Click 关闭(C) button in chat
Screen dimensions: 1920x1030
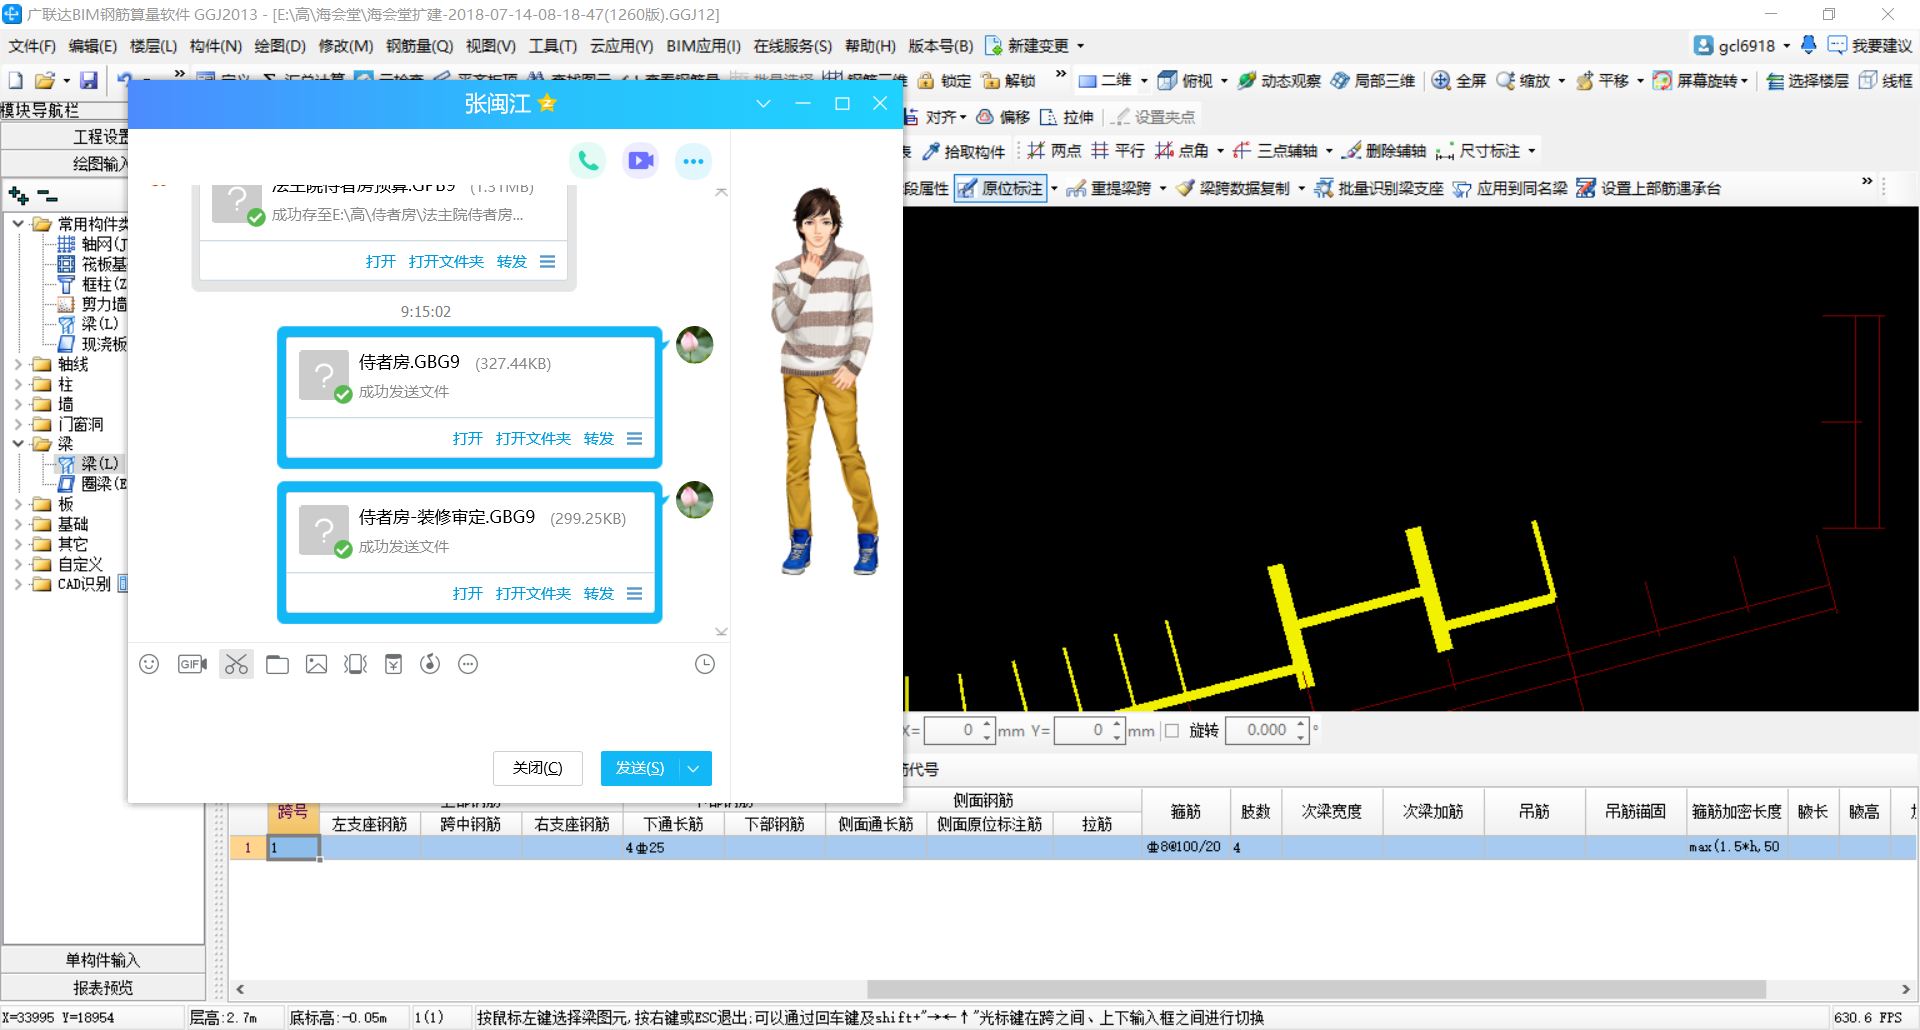pos(537,768)
